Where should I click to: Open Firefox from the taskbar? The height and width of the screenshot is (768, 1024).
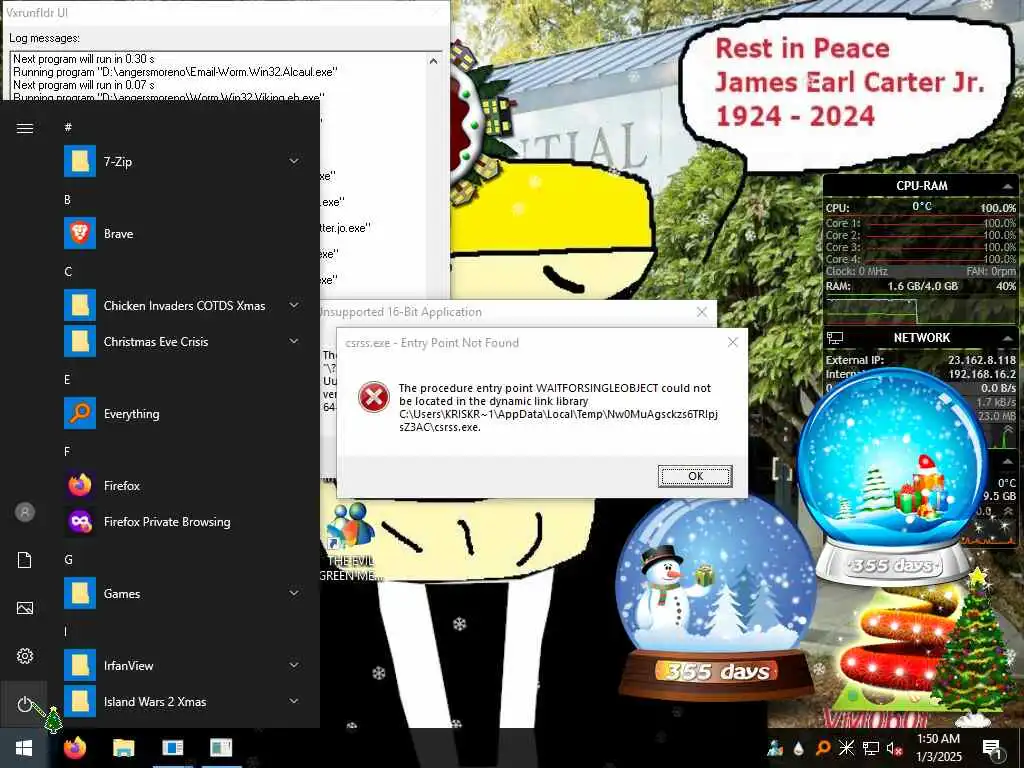[75, 748]
